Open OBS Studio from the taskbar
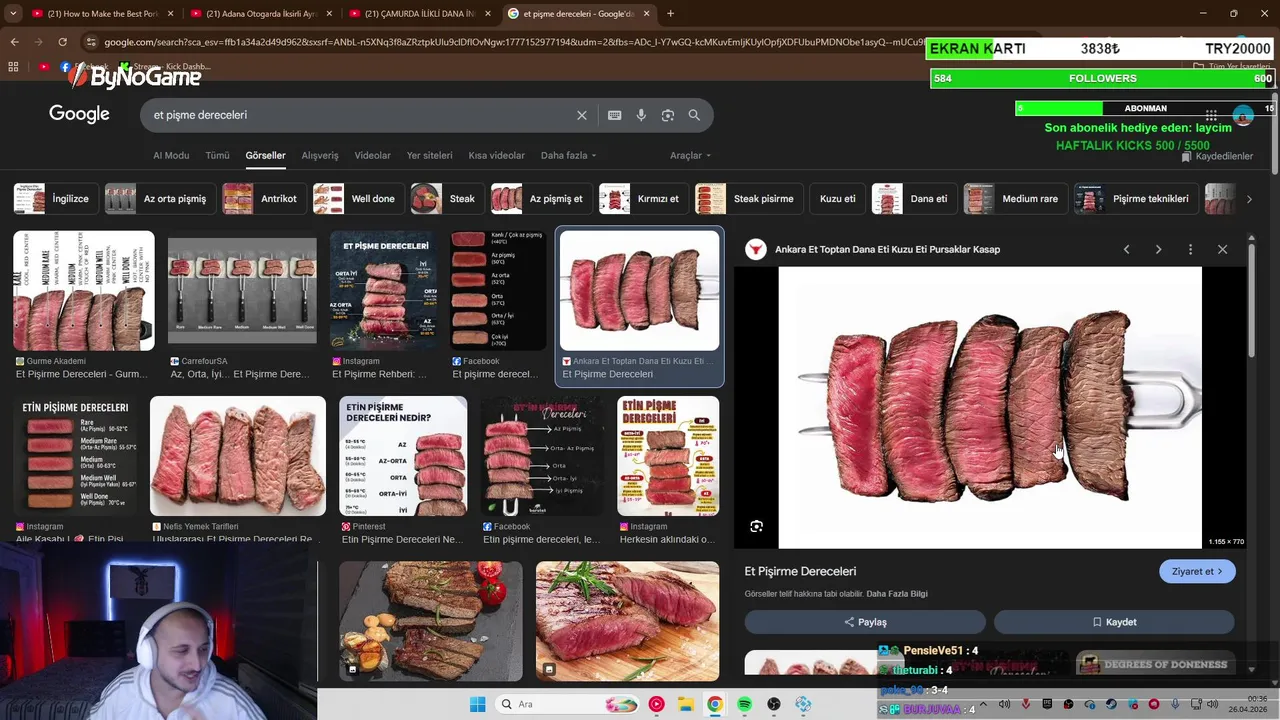The width and height of the screenshot is (1280, 720). (773, 704)
